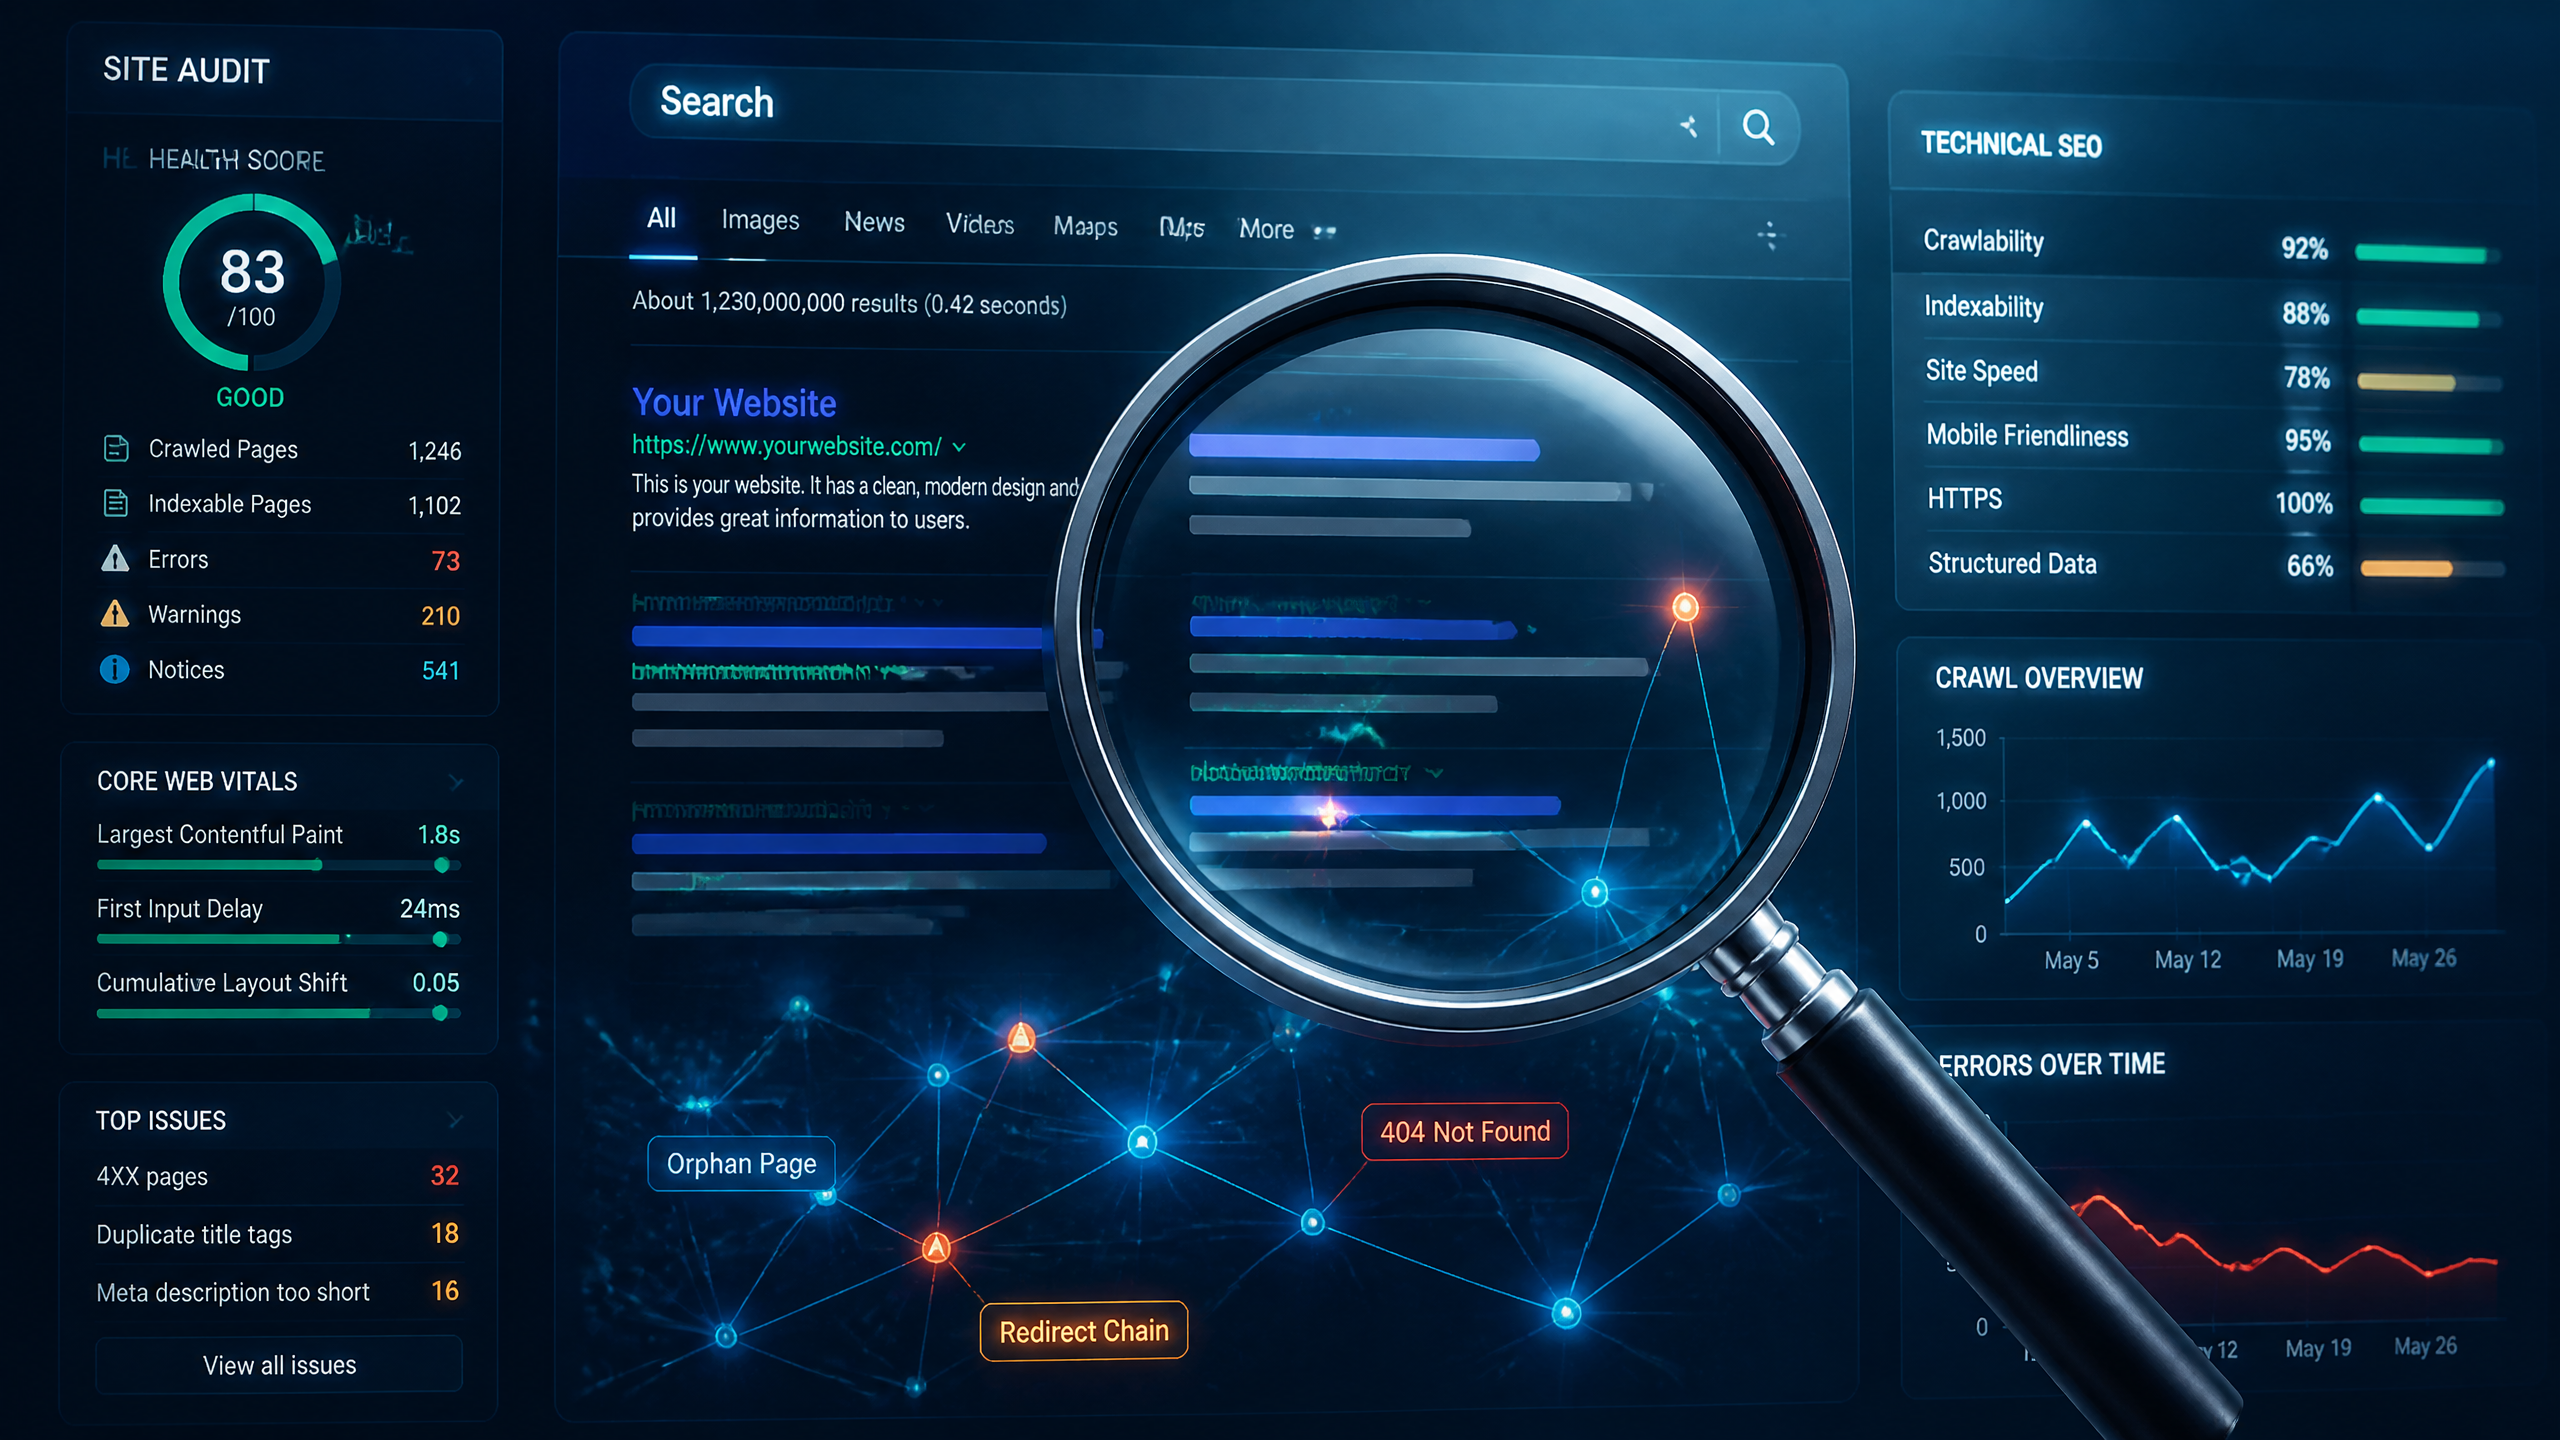The width and height of the screenshot is (2560, 1440).
Task: Click the Notices count 541
Action: click(440, 671)
